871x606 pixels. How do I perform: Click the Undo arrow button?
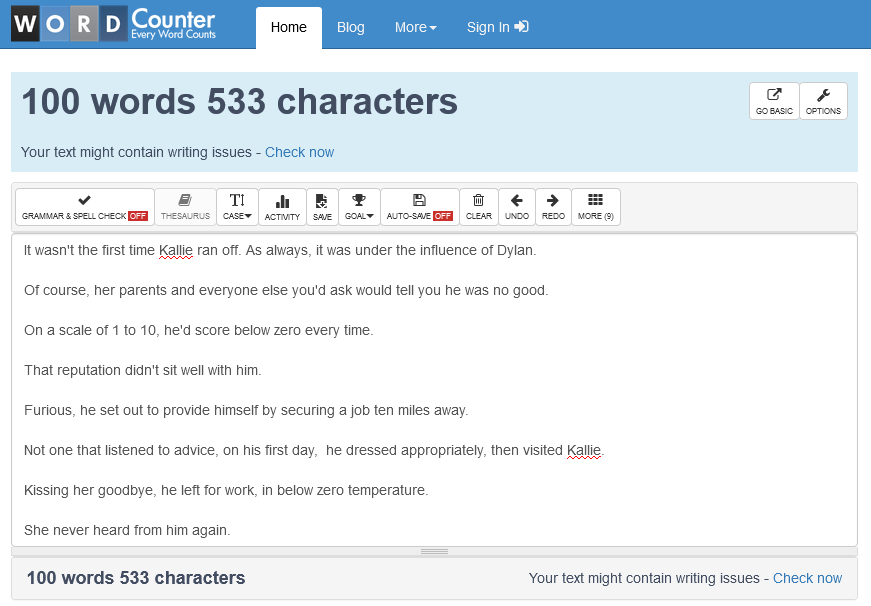tap(517, 207)
